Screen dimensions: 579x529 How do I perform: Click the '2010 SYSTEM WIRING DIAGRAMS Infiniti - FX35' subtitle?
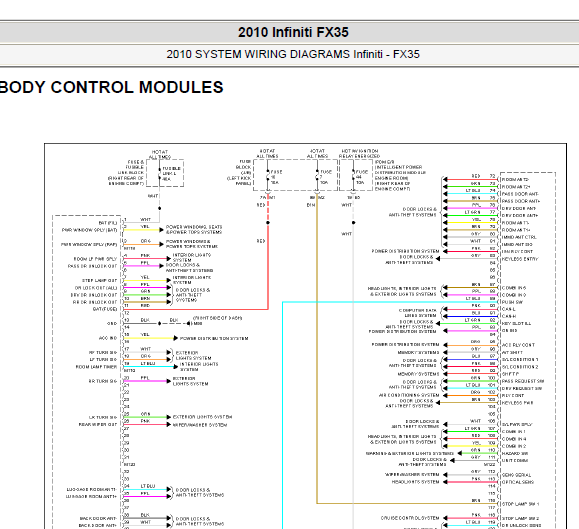[x=293, y=54]
